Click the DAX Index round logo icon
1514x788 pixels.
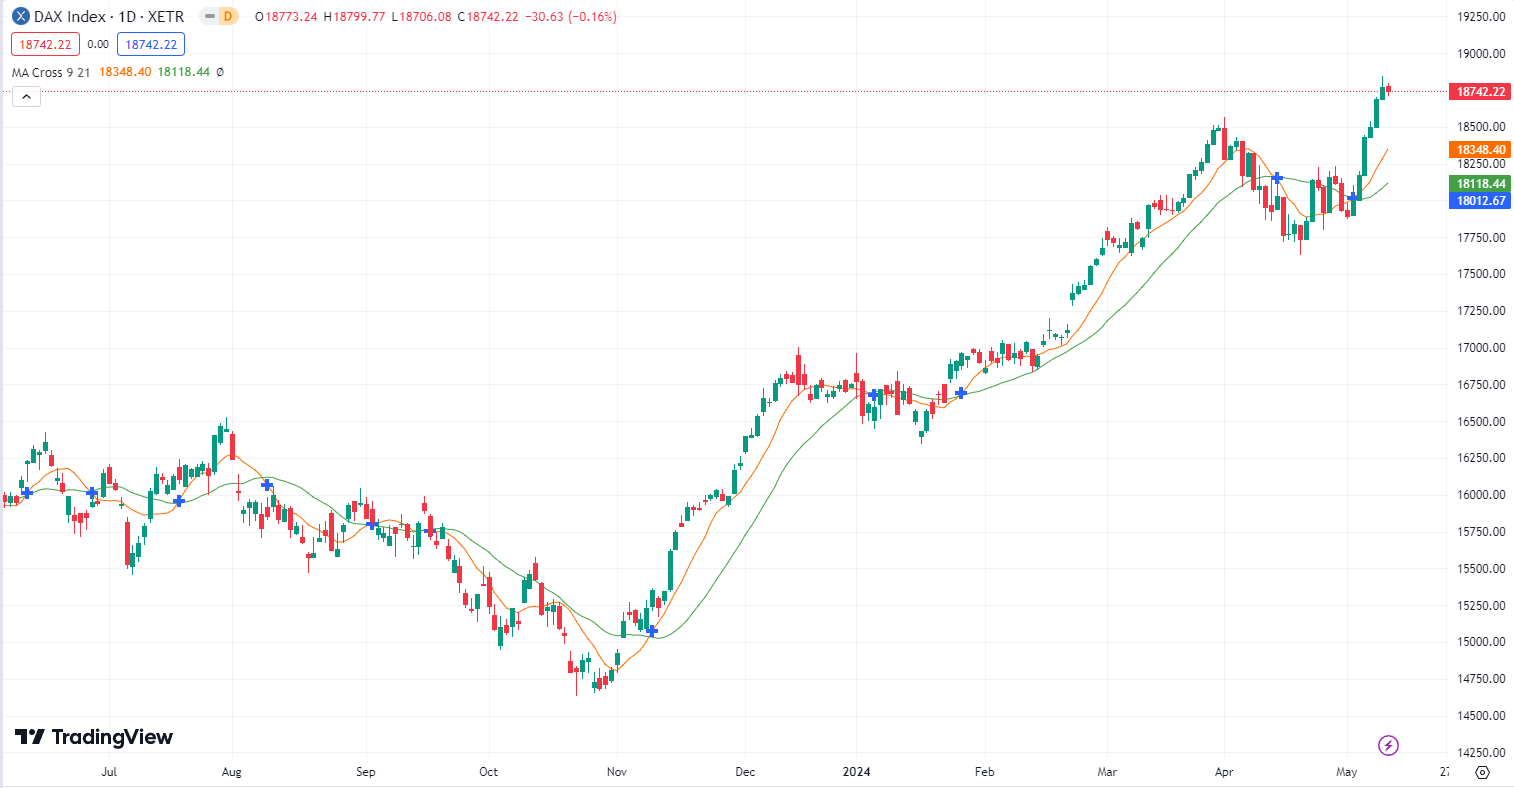20,17
